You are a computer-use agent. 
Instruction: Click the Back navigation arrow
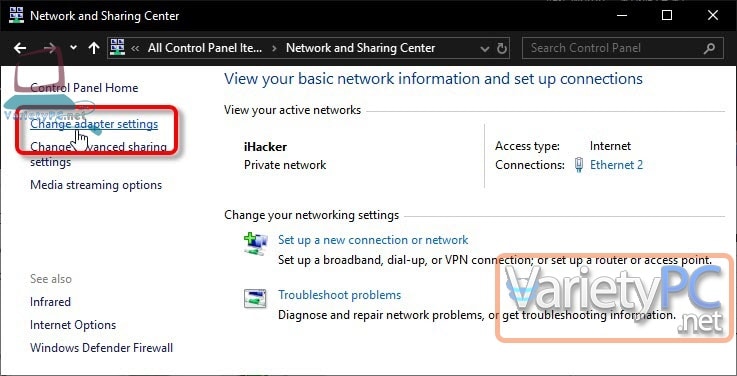(20, 47)
